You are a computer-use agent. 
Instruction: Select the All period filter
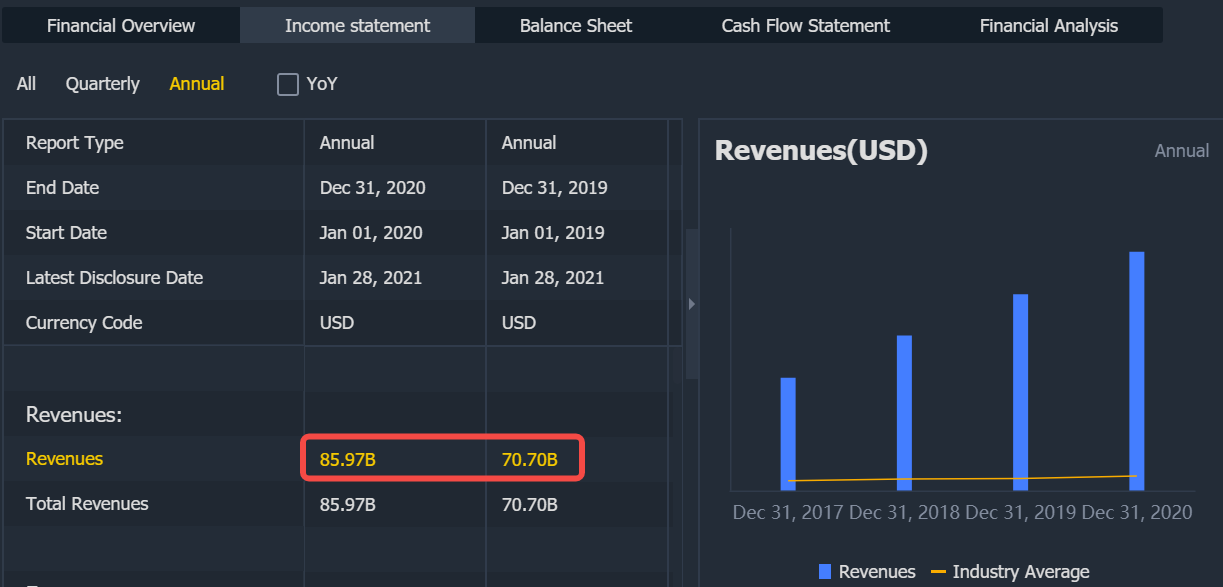pyautogui.click(x=26, y=84)
